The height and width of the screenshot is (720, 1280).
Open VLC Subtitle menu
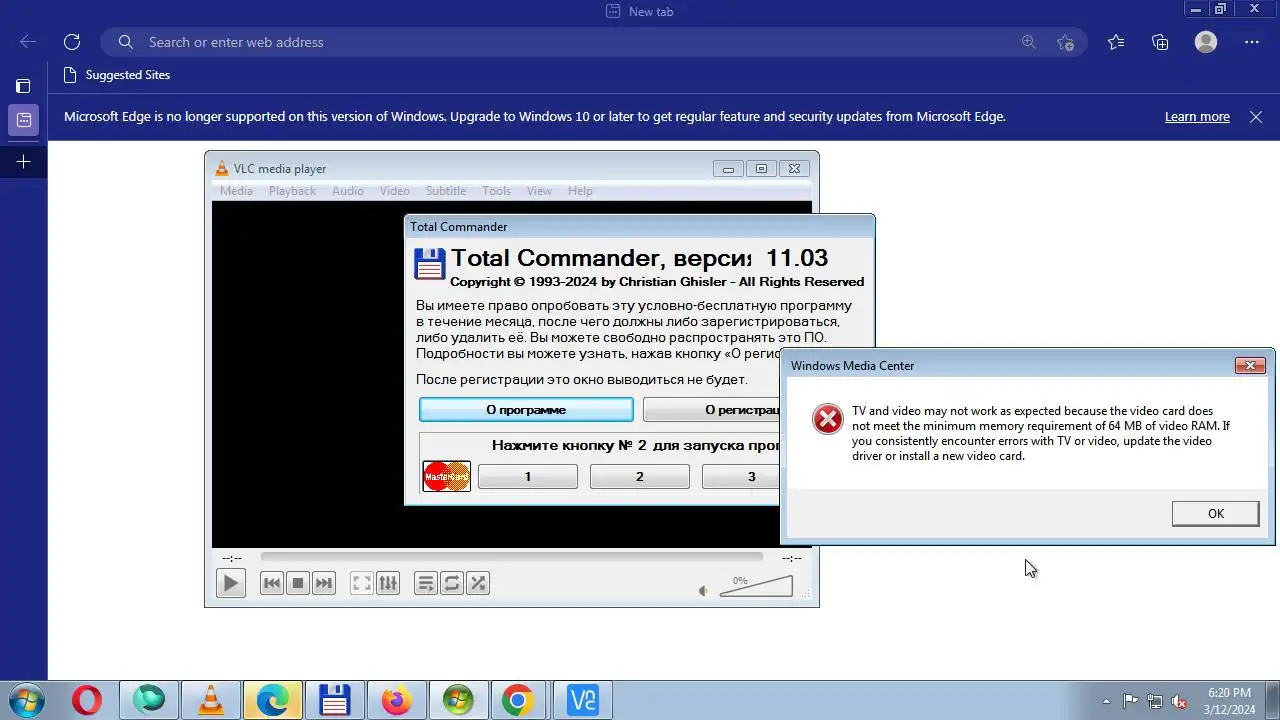pos(446,191)
